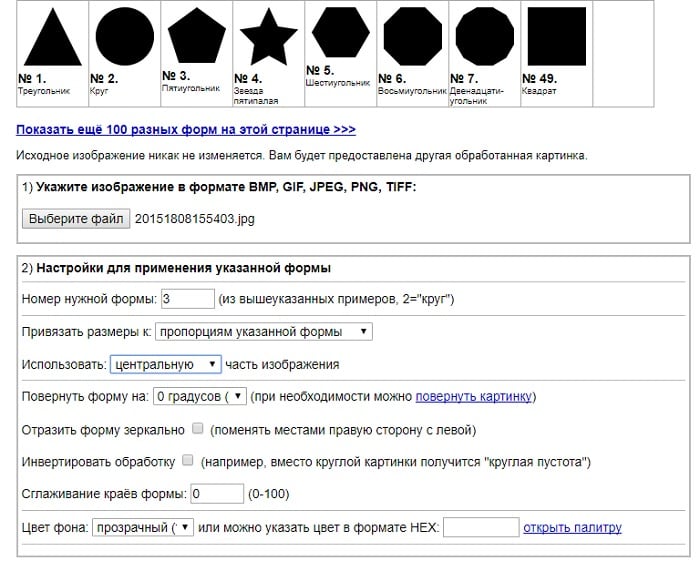The height and width of the screenshot is (561, 700).
Task: Expand the image part dropdown 'центральную'
Action: pyautogui.click(x=164, y=364)
